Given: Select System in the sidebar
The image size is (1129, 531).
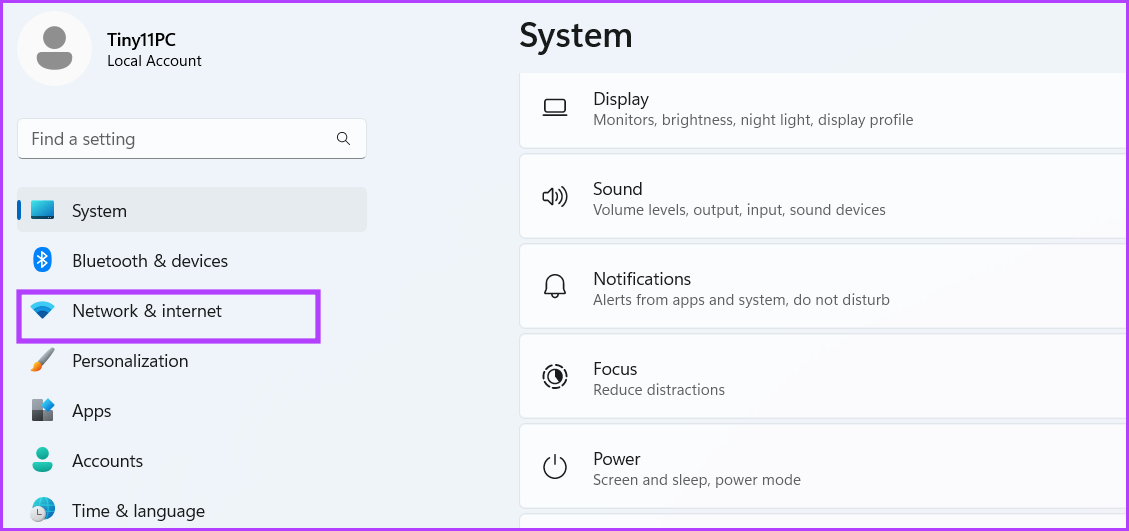Looking at the screenshot, I should (192, 210).
